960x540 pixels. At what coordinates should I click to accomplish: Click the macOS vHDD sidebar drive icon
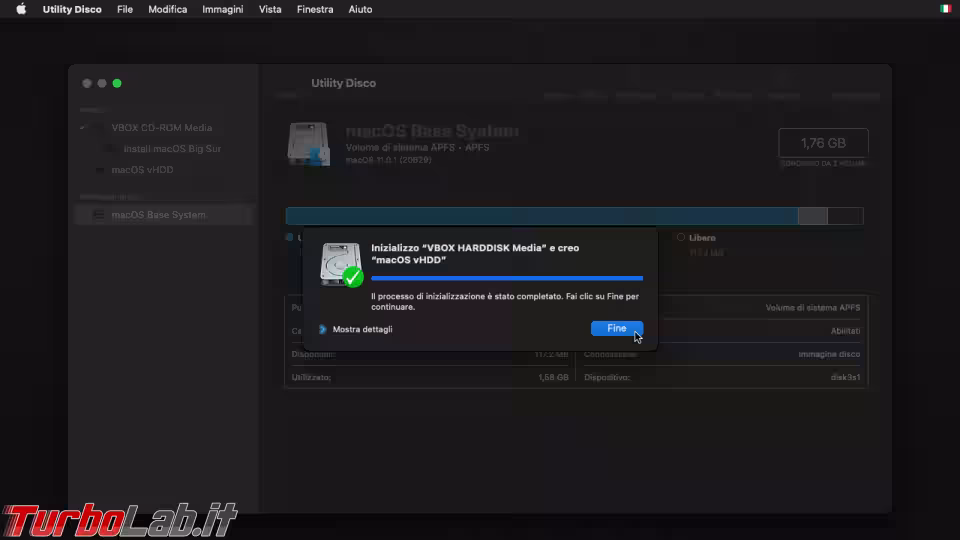click(x=100, y=170)
